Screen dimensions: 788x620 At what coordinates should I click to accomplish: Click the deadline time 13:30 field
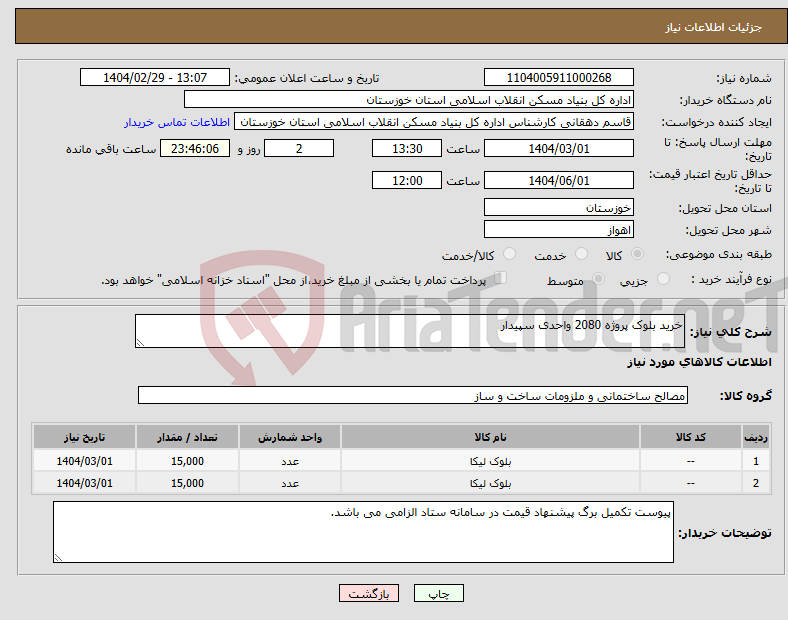pos(407,148)
